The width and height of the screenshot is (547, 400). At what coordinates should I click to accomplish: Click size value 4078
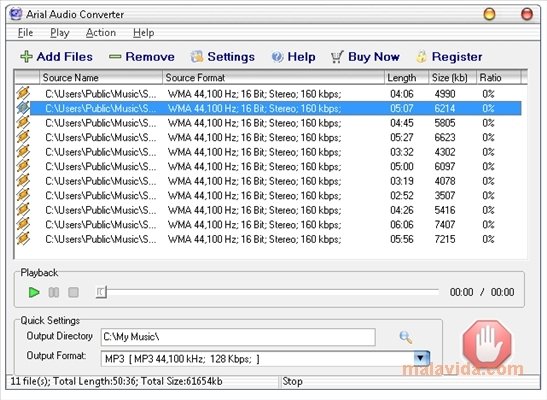445,181
